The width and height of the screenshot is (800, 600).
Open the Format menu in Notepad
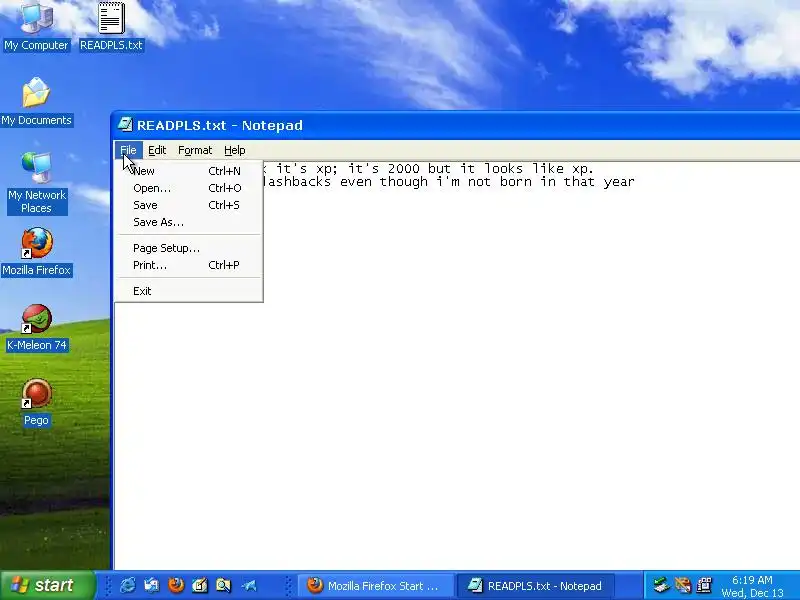pos(195,150)
